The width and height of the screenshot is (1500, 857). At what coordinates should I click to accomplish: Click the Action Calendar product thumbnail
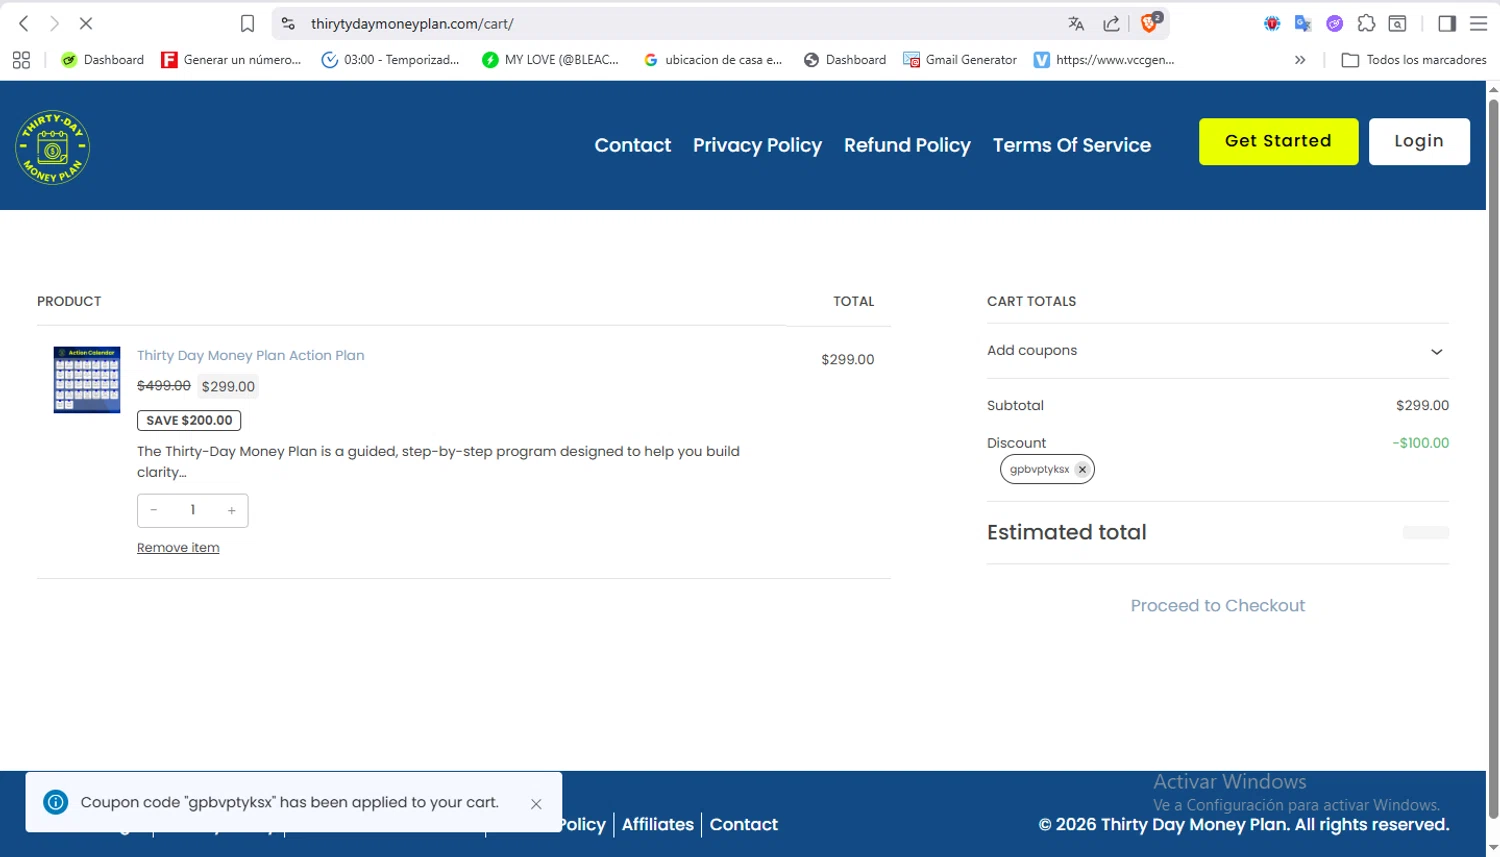tap(87, 380)
